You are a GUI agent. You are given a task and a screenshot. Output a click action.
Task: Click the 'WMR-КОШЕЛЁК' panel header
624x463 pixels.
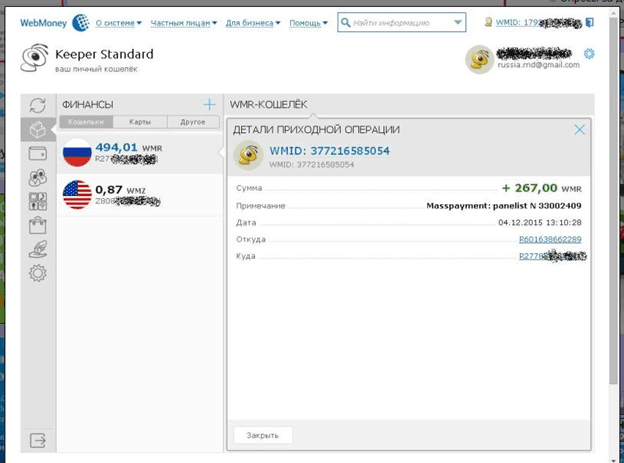pyautogui.click(x=268, y=105)
